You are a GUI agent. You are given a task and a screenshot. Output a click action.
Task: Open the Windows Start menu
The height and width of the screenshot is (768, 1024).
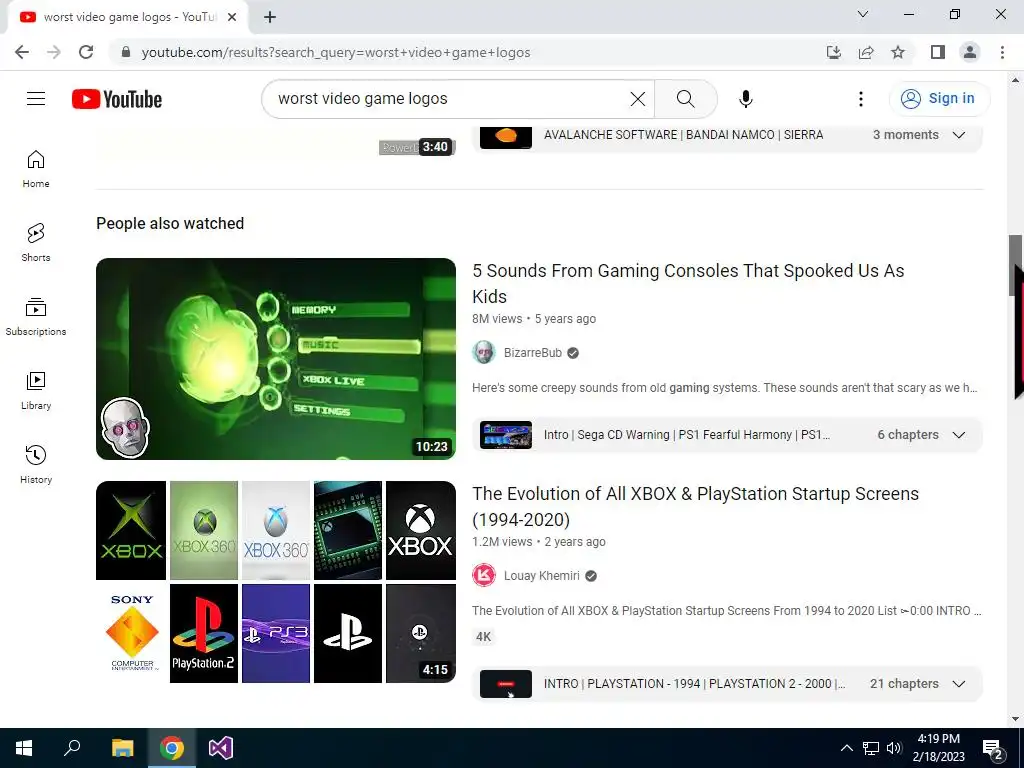[24, 748]
